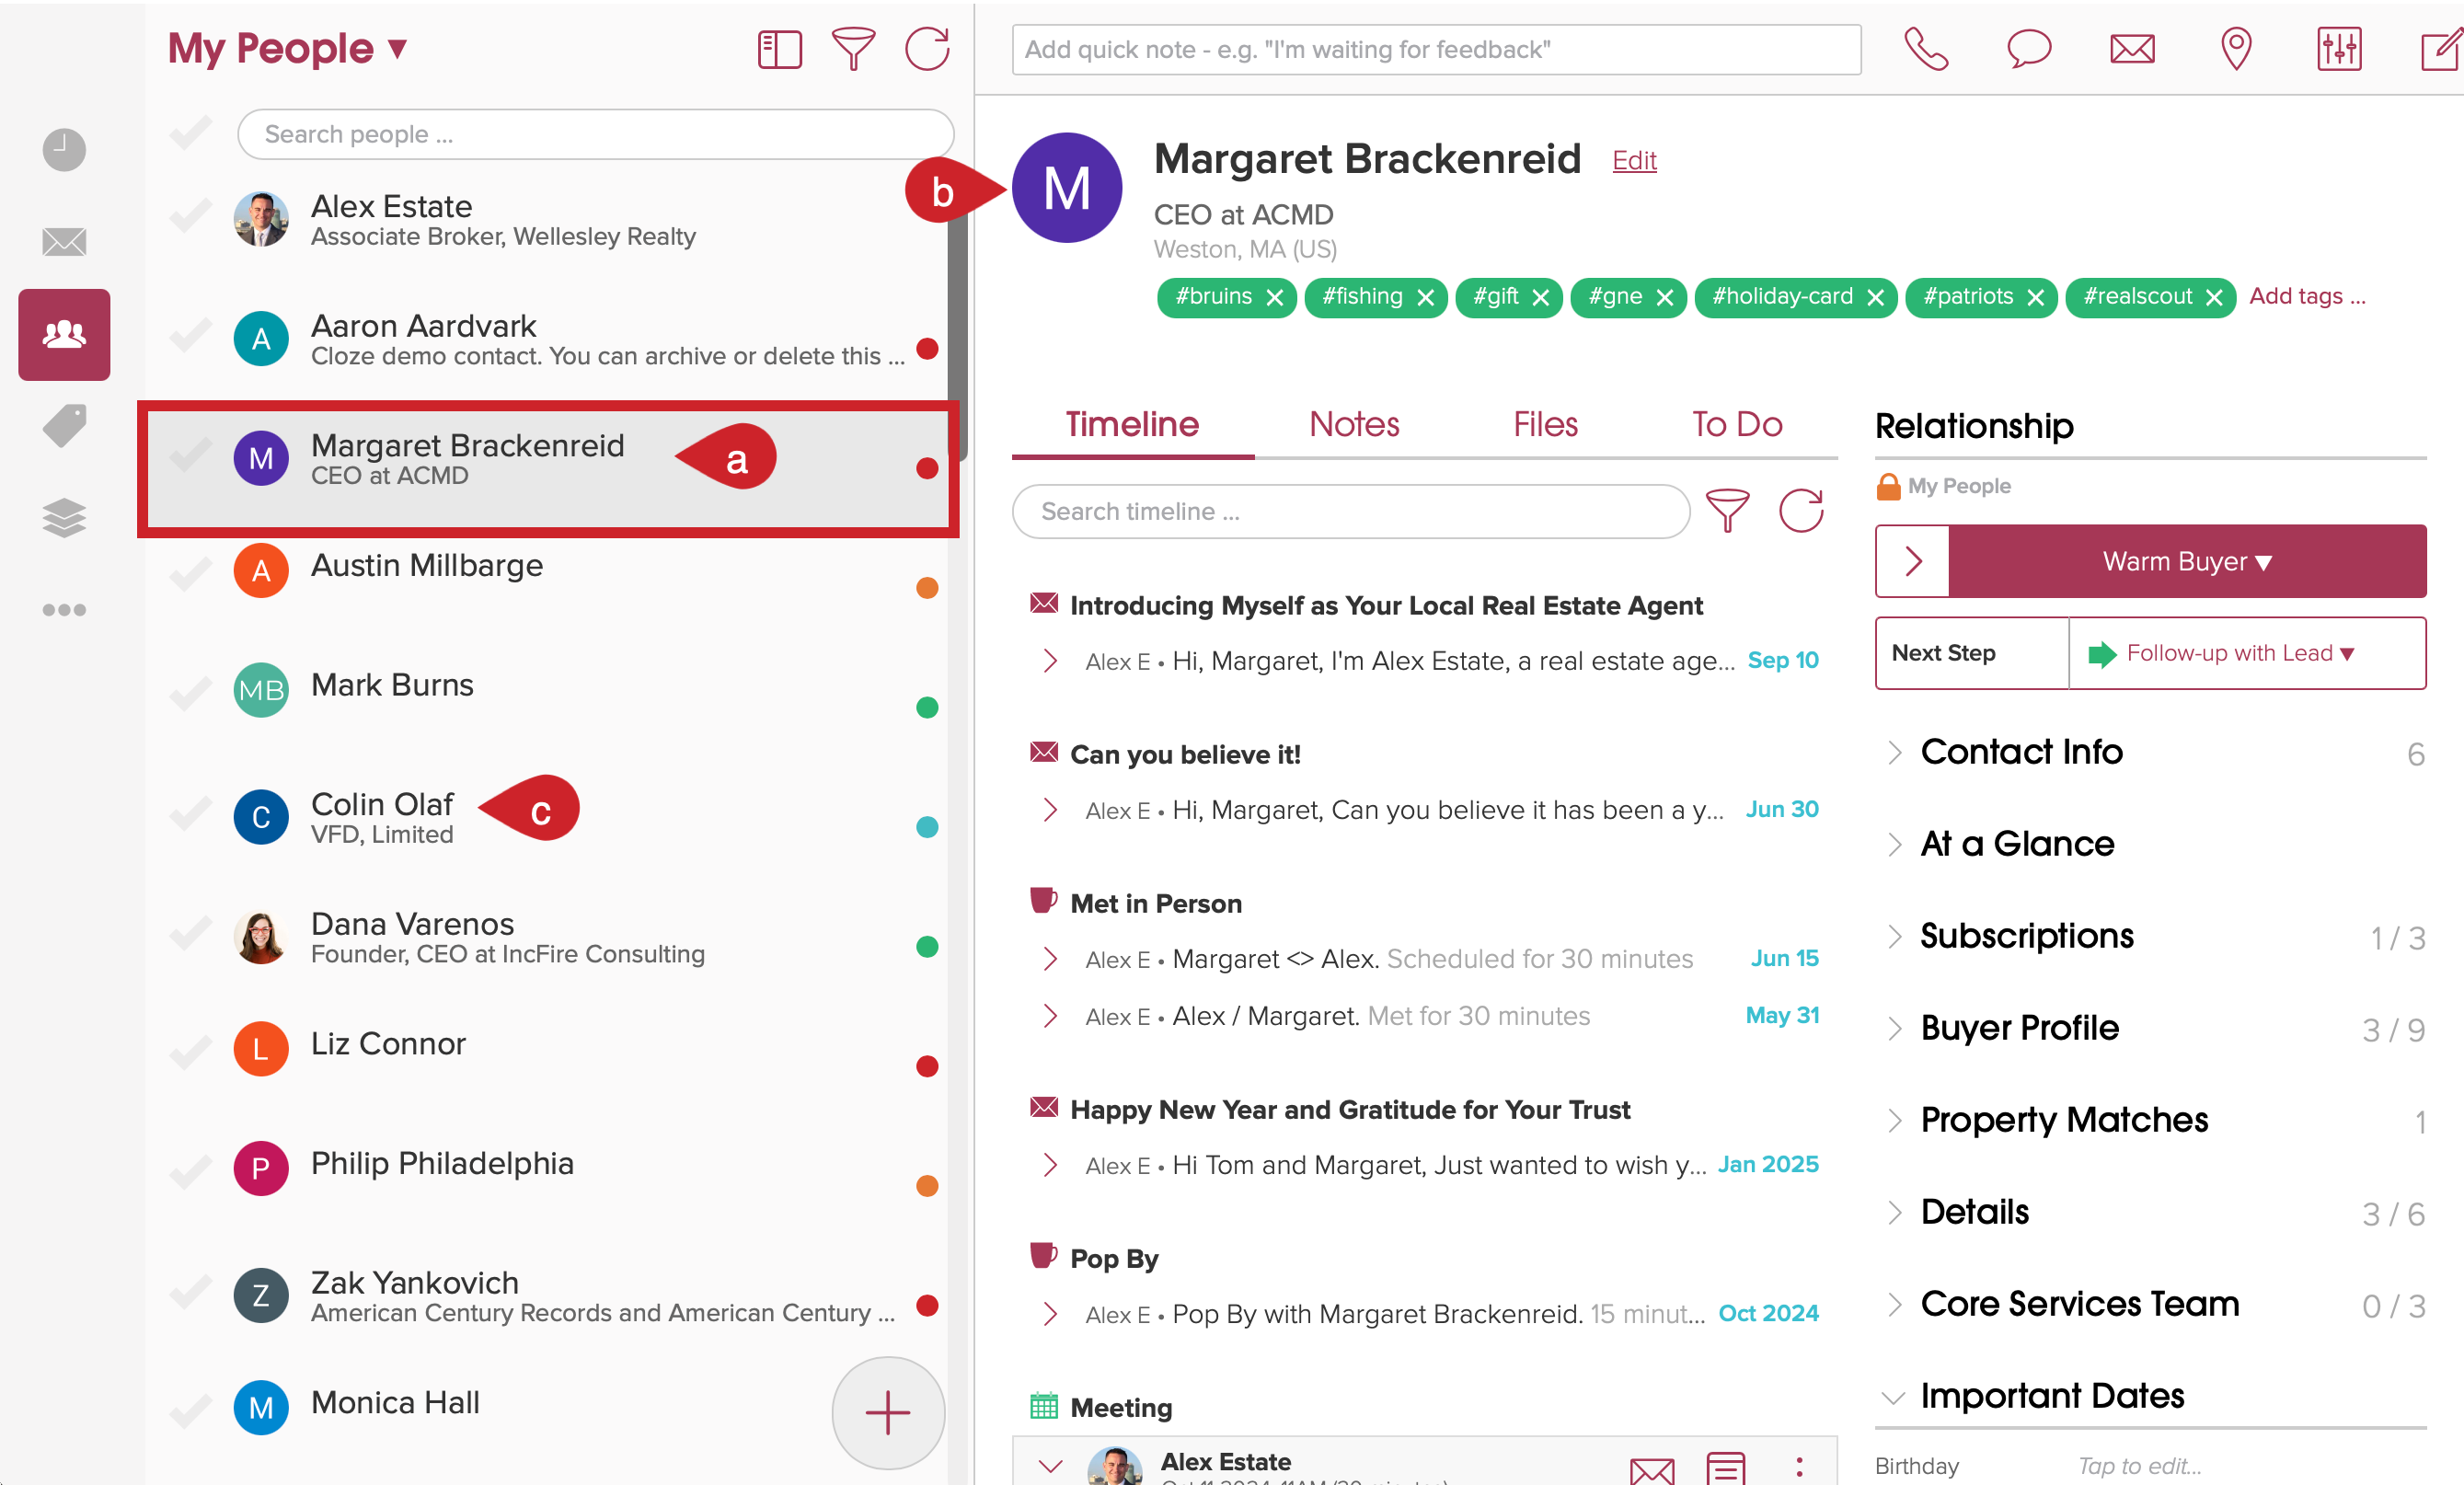
Task: Refresh the timeline with the circular arrow
Action: click(x=1801, y=511)
